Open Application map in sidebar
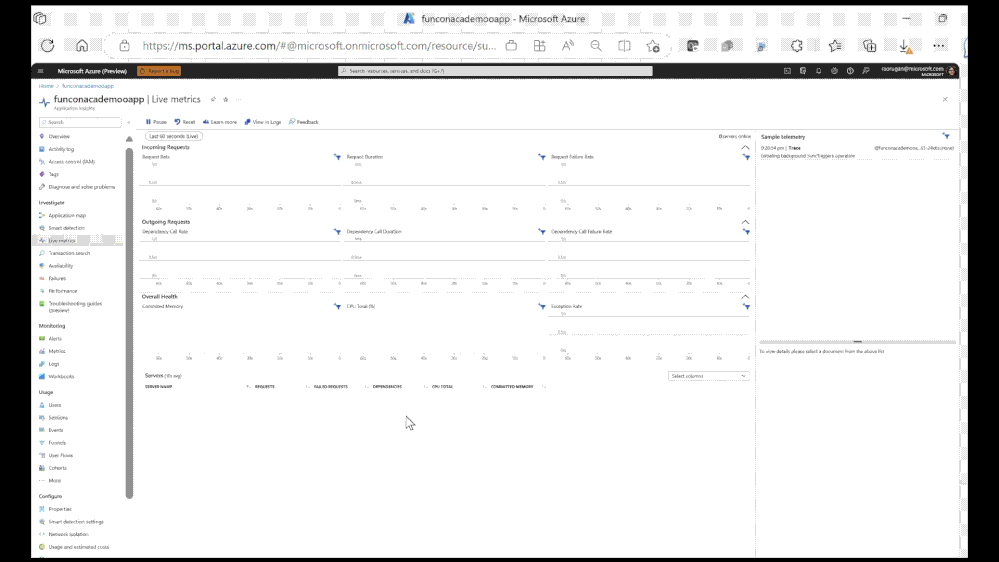 (x=67, y=215)
